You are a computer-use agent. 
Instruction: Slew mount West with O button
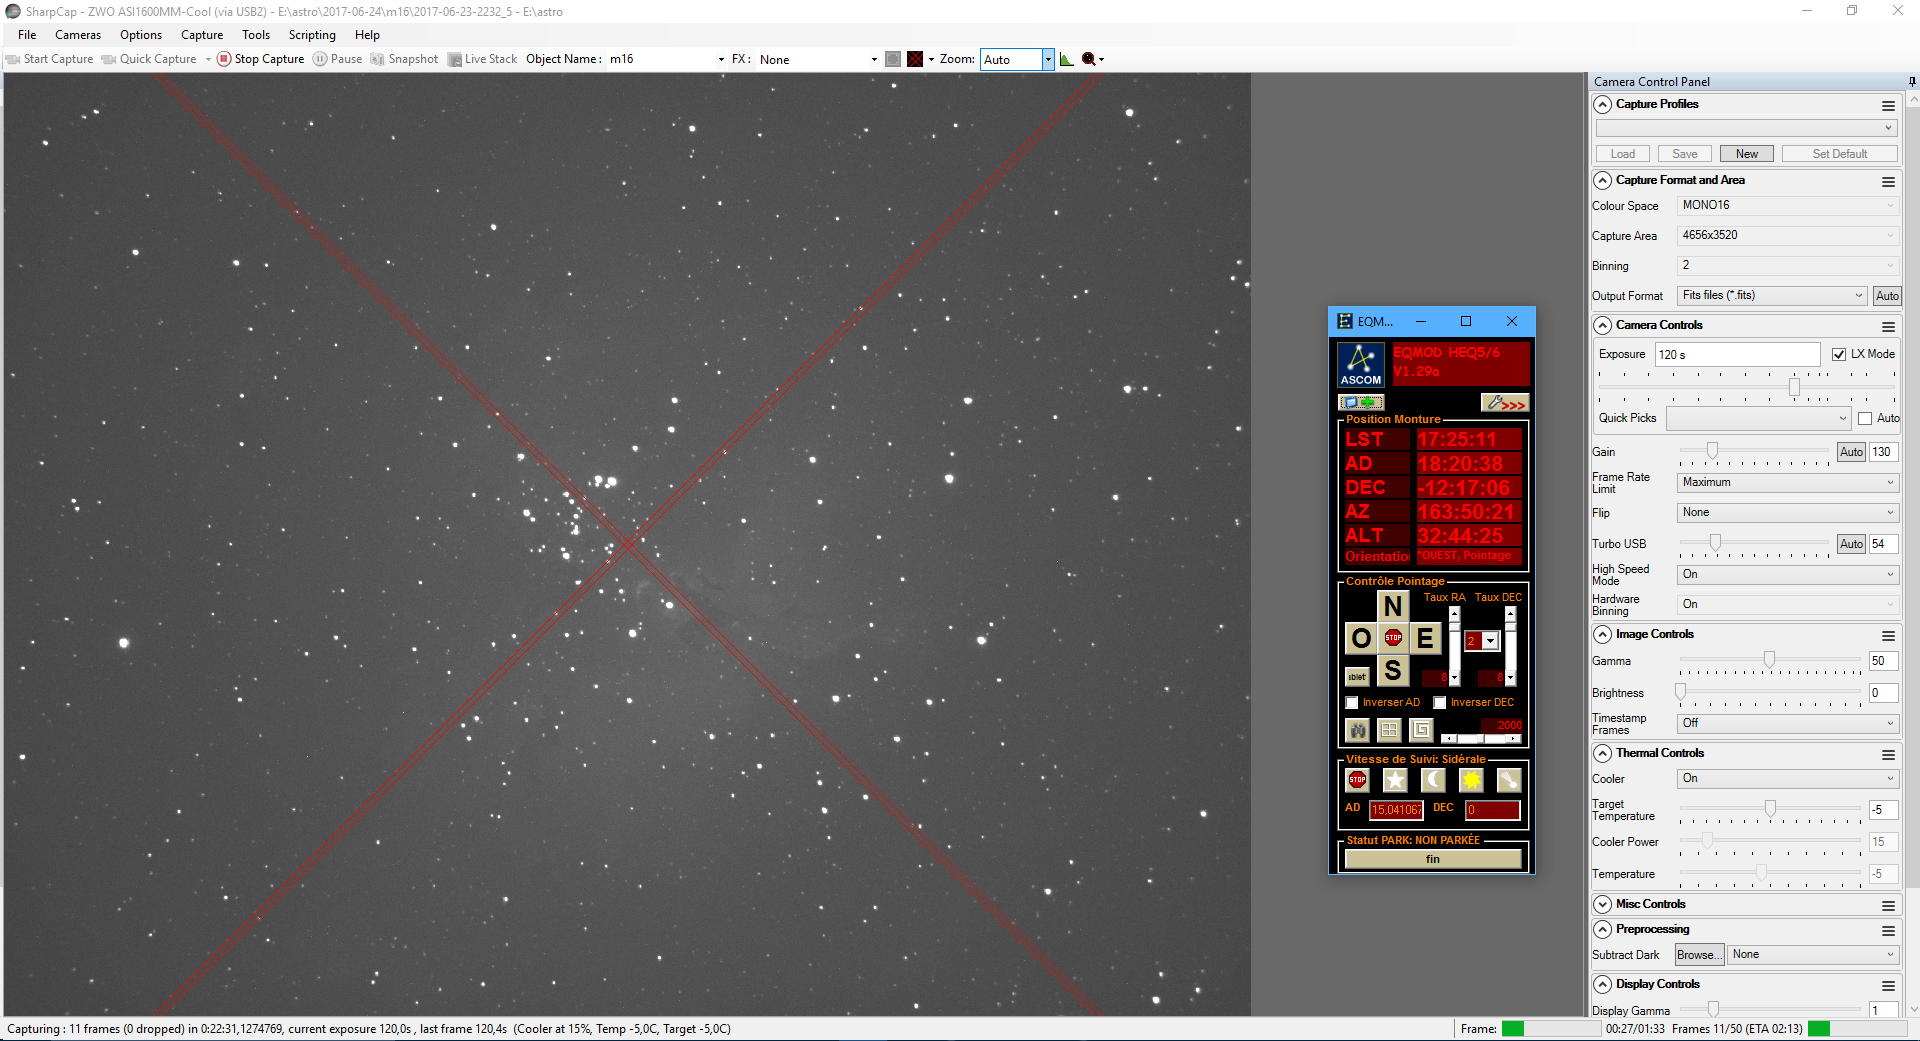[x=1361, y=638]
